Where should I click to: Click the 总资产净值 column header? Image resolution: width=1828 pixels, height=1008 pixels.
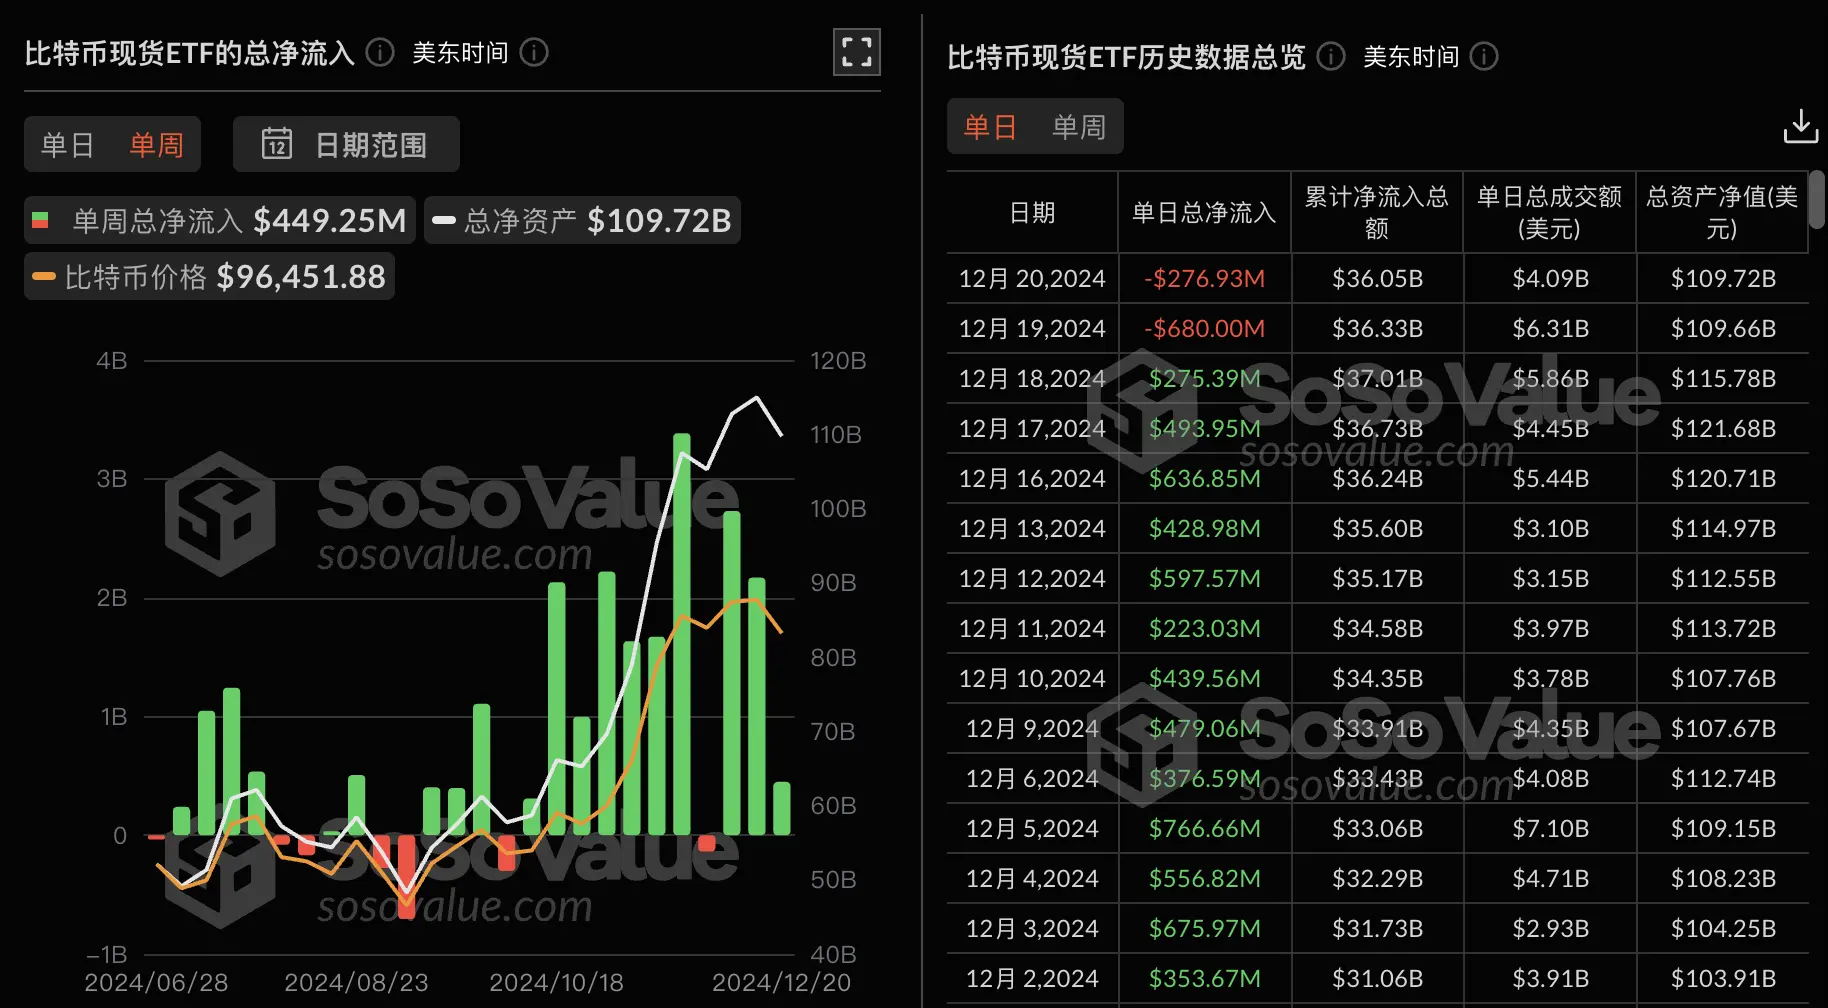click(1722, 211)
